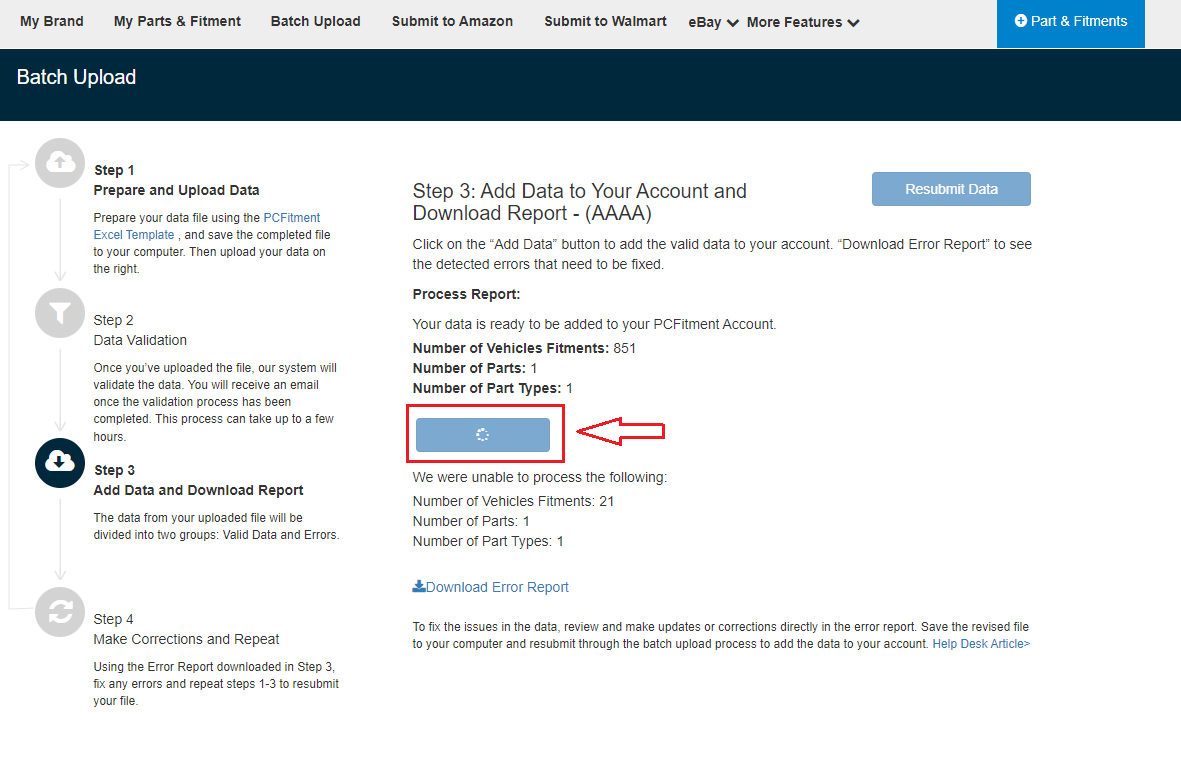Click the Step 2 filter funnel icon
The height and width of the screenshot is (757, 1181).
click(60, 313)
